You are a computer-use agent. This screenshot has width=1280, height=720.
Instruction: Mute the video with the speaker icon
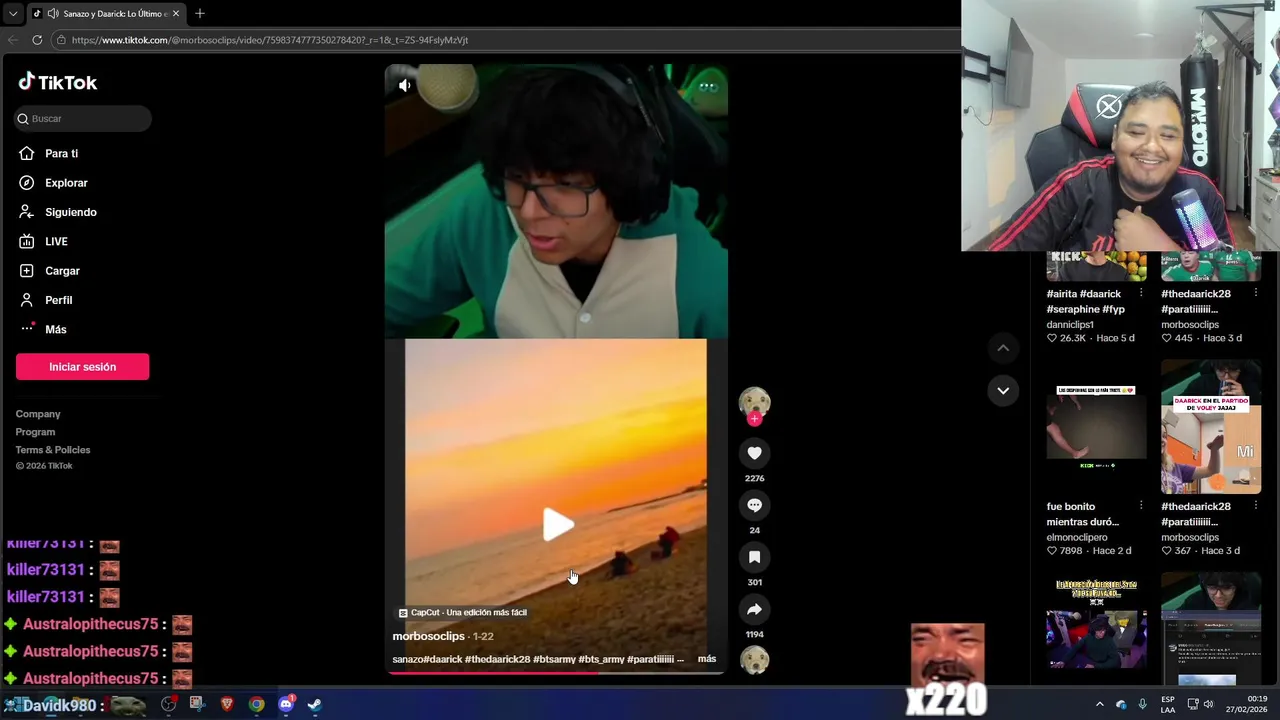click(404, 86)
